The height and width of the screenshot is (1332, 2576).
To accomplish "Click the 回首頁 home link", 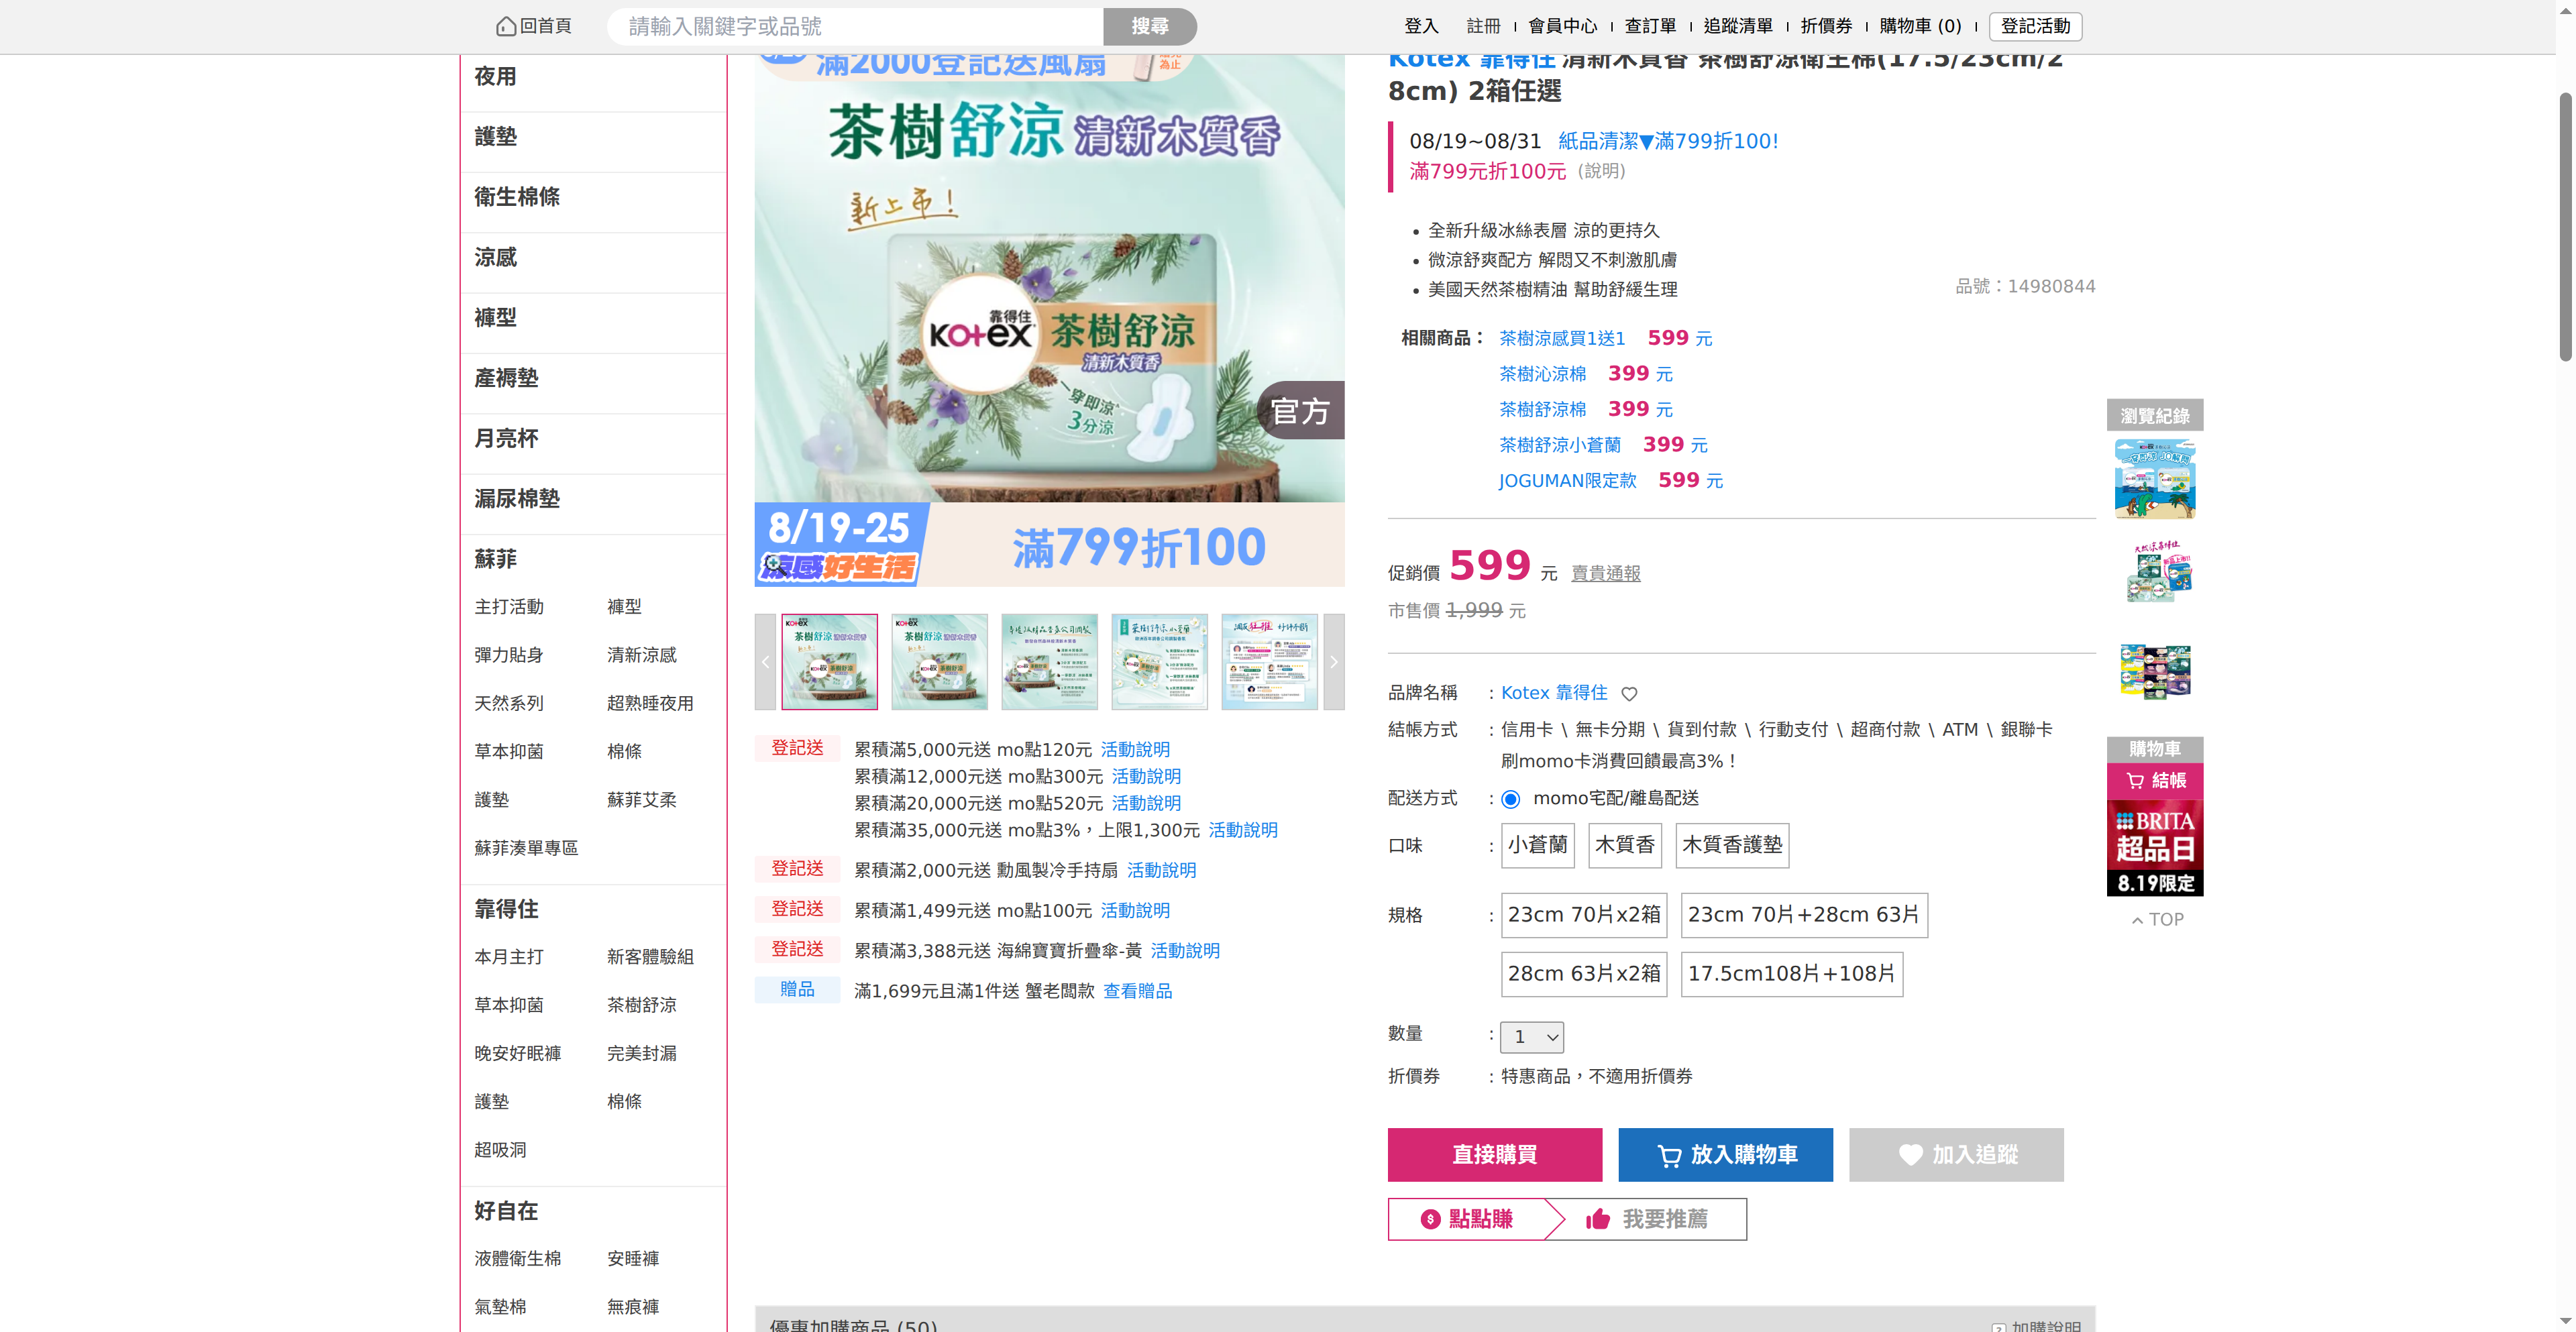I will (534, 26).
